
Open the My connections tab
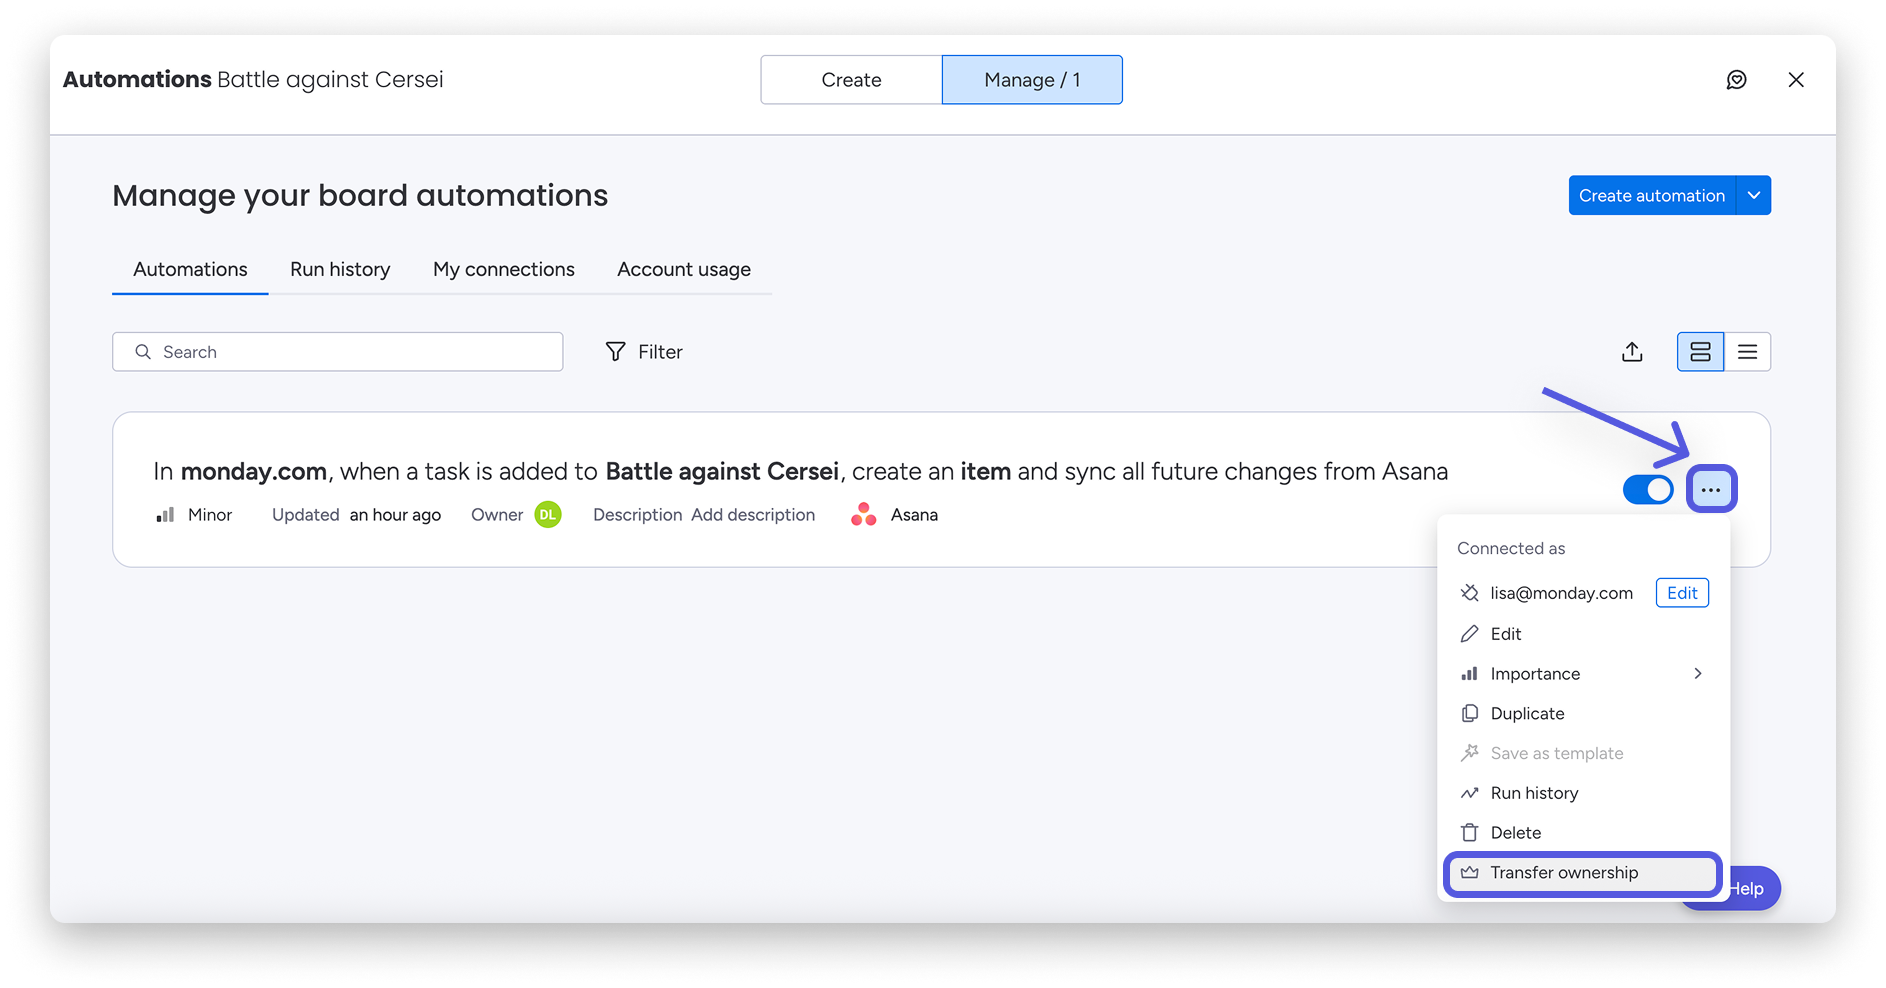(504, 269)
